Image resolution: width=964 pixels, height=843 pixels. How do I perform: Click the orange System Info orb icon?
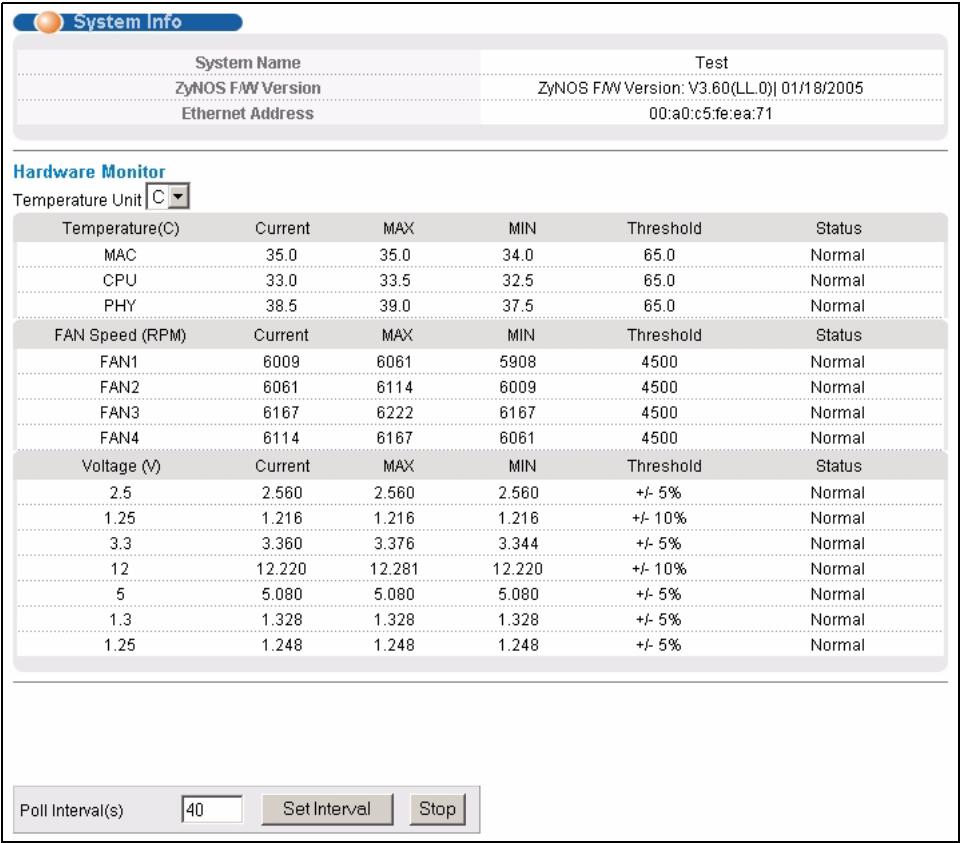click(x=48, y=23)
